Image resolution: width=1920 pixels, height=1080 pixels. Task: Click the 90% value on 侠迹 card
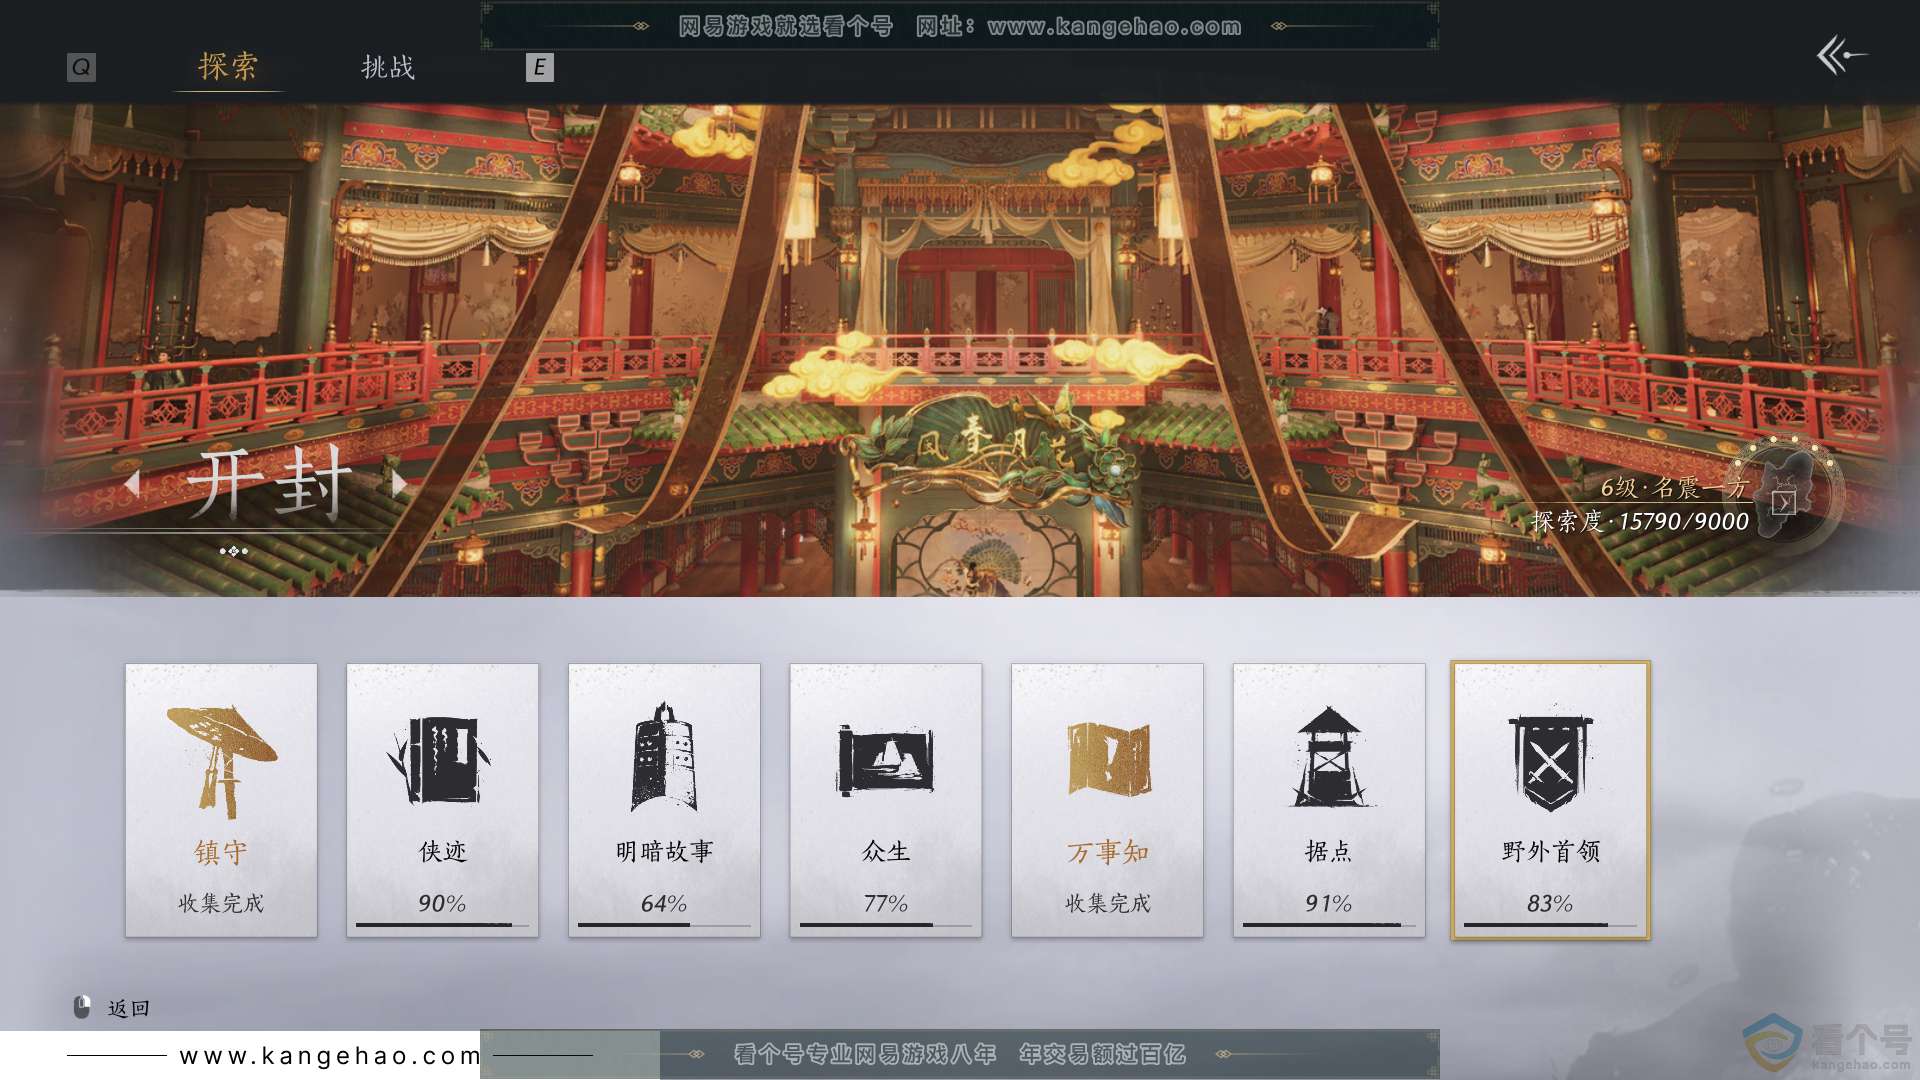pos(442,903)
